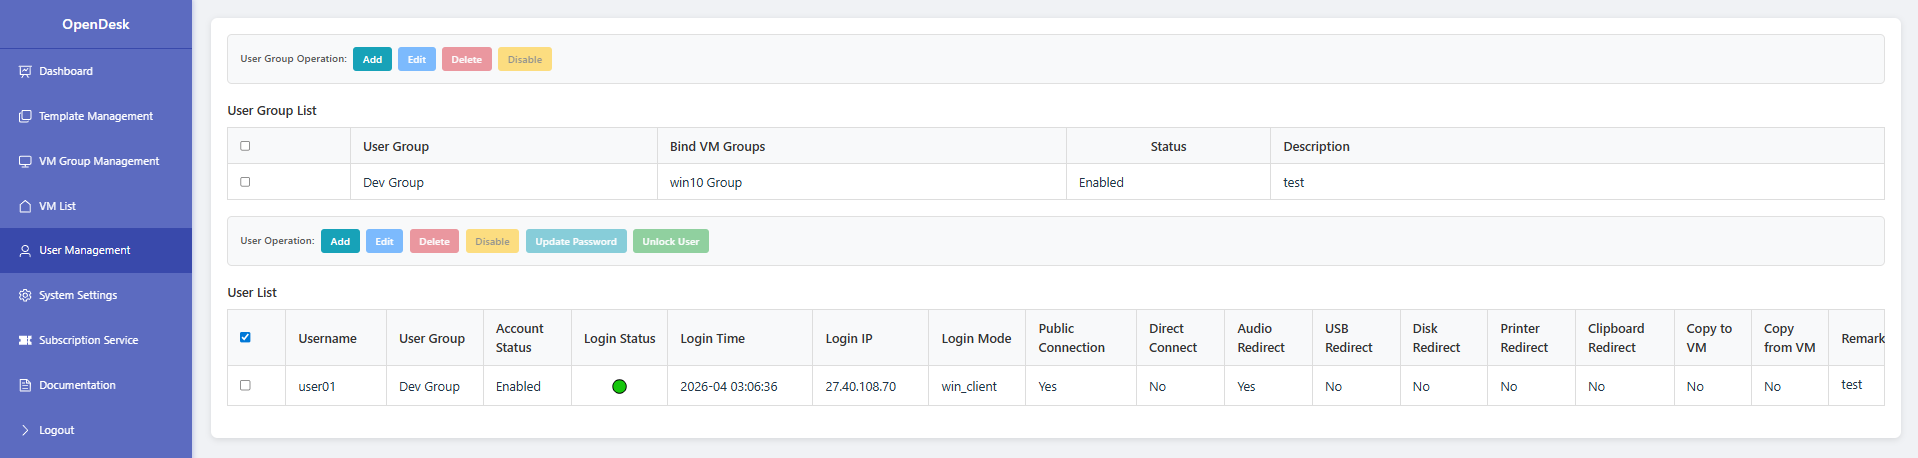Toggle the User Group List header checkbox
The width and height of the screenshot is (1918, 458).
(x=245, y=146)
